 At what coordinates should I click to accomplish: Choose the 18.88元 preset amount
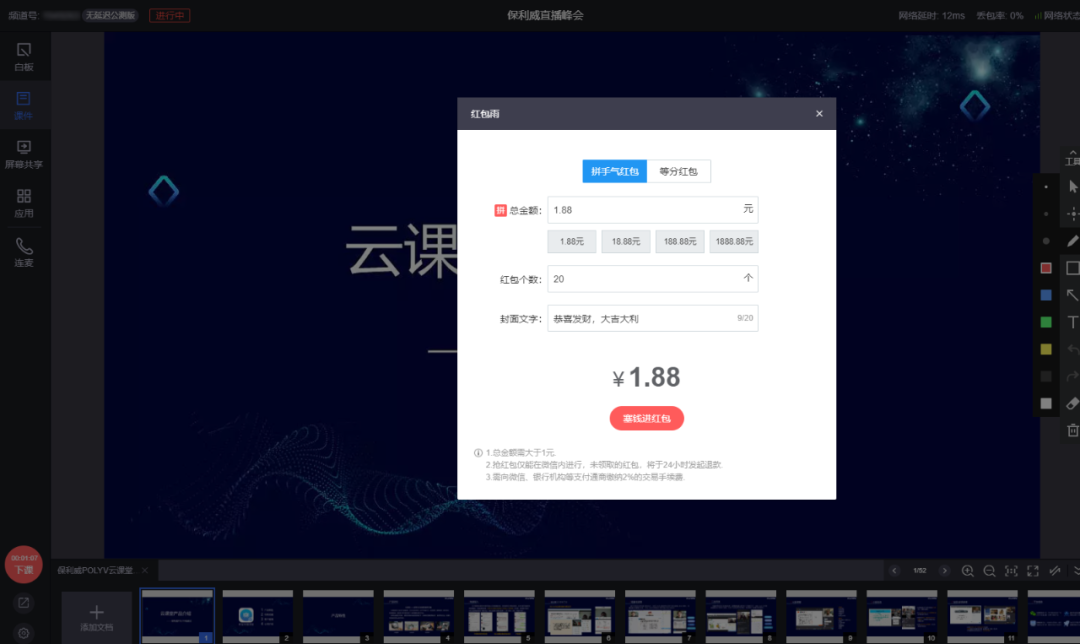point(626,241)
